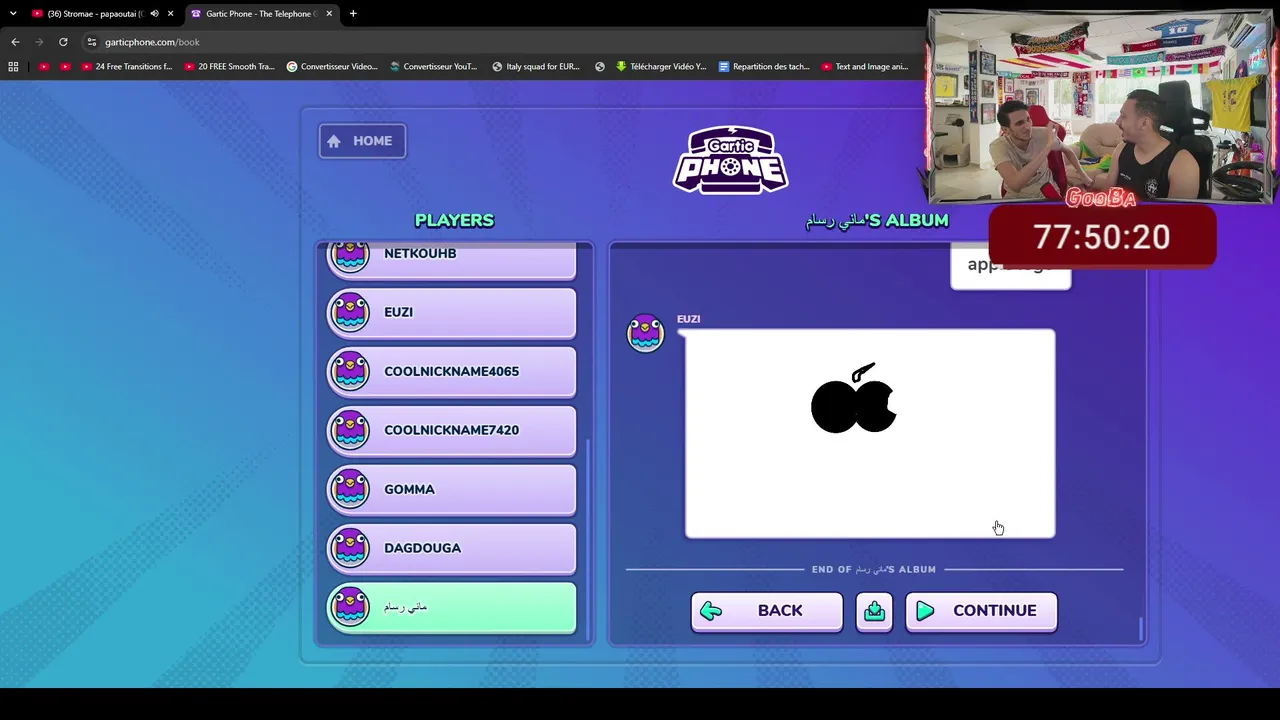
Task: Click the browser back arrow
Action: (x=15, y=42)
